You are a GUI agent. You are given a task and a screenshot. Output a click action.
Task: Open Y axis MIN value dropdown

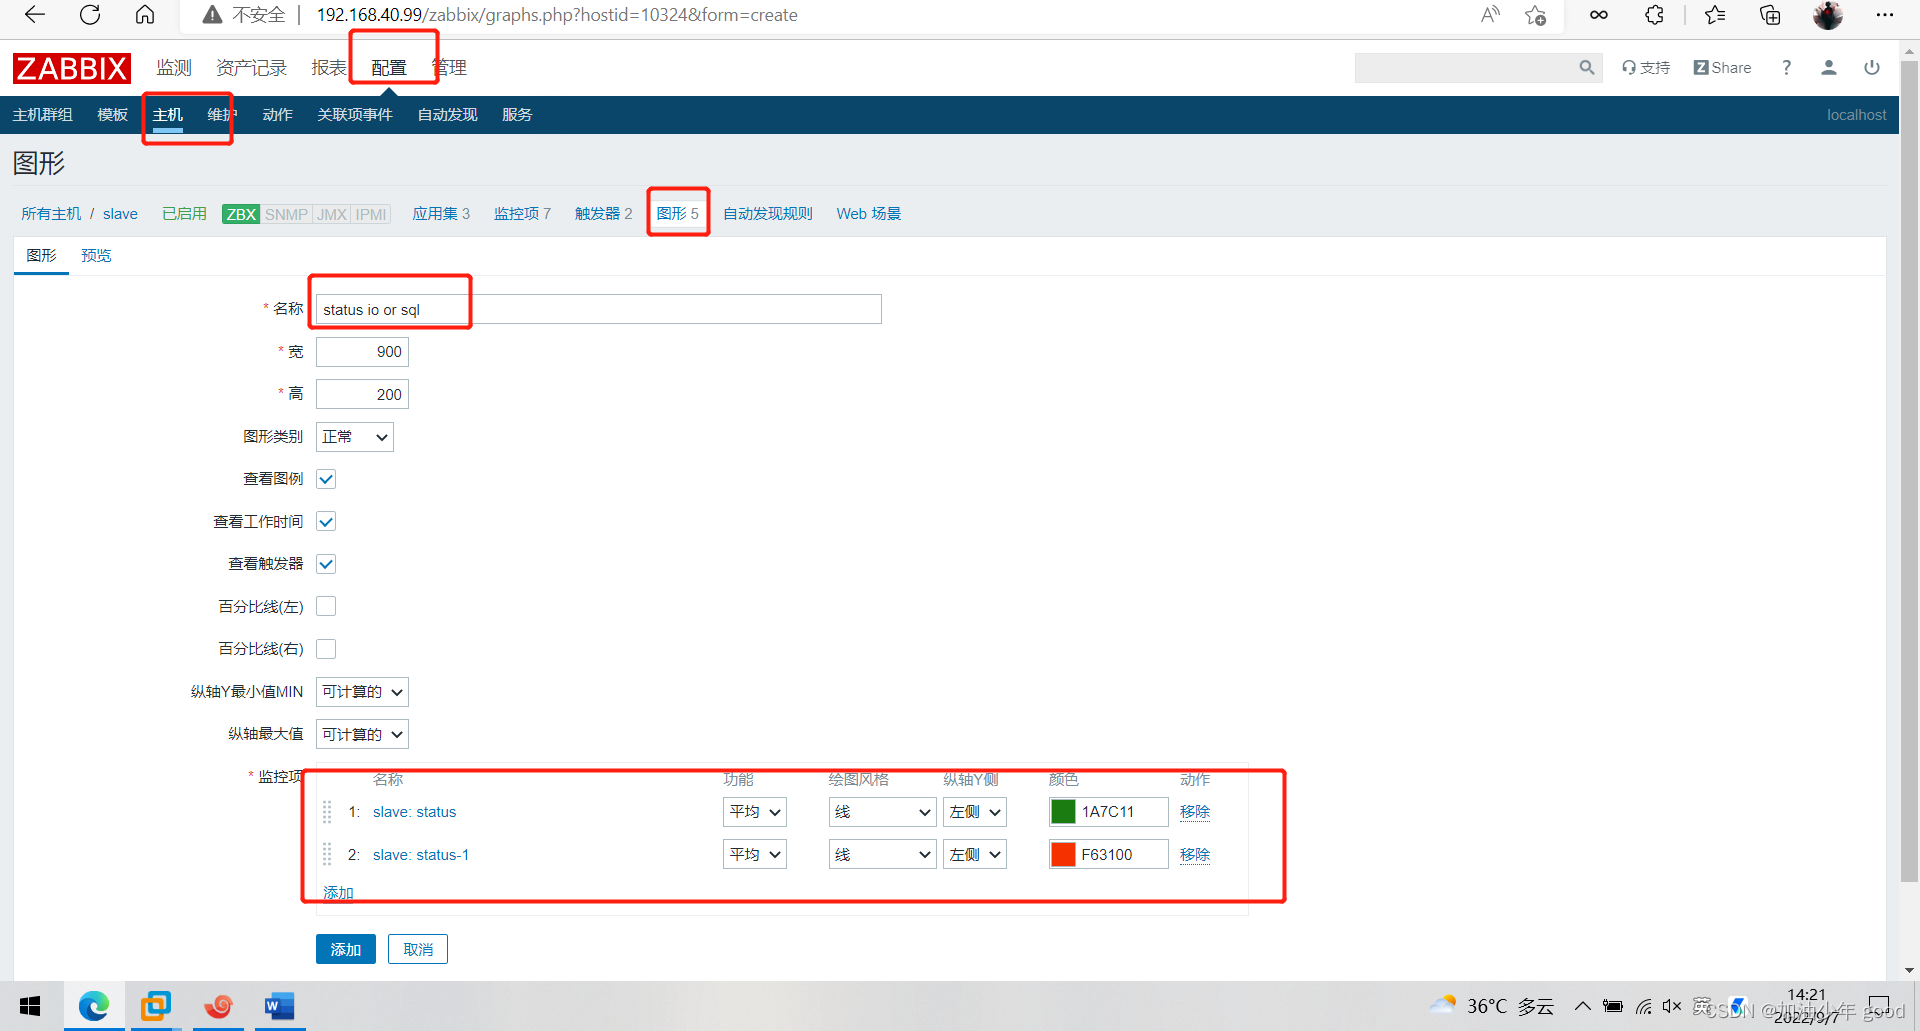click(362, 692)
